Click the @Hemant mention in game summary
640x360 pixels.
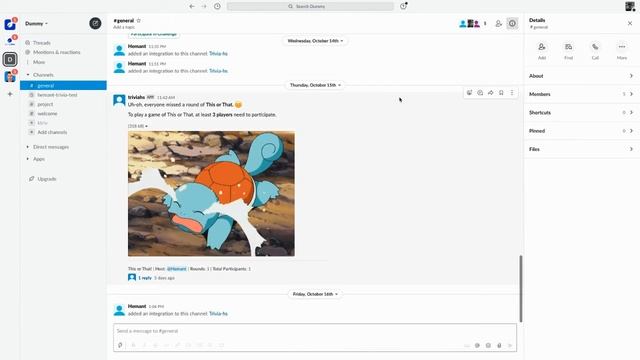(x=177, y=269)
